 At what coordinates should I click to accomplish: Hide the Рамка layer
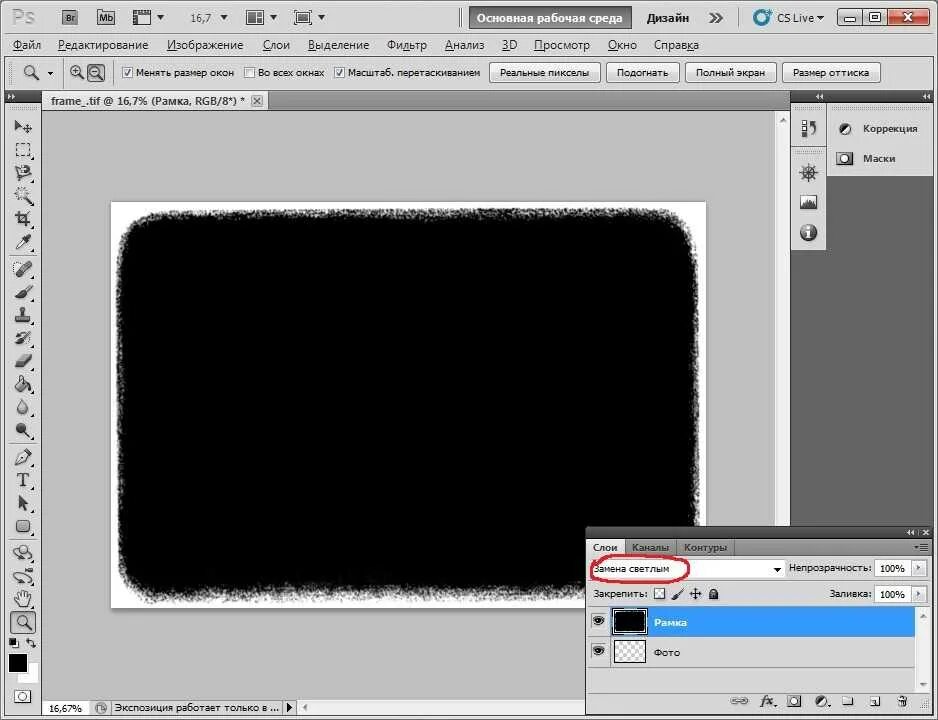click(x=598, y=621)
